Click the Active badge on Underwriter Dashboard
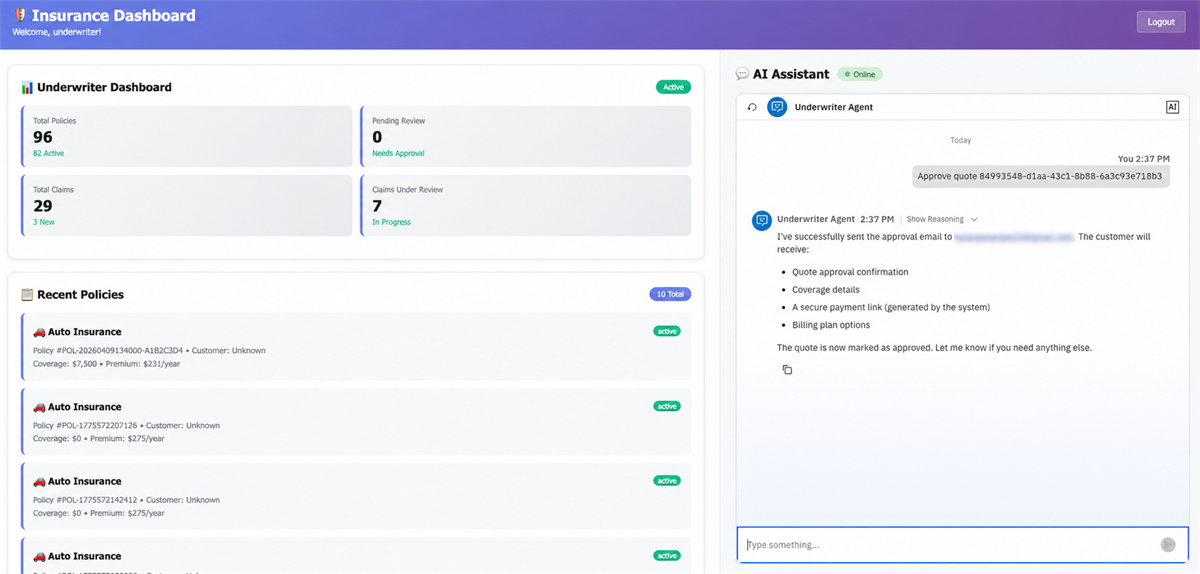1200x574 pixels. (x=674, y=87)
